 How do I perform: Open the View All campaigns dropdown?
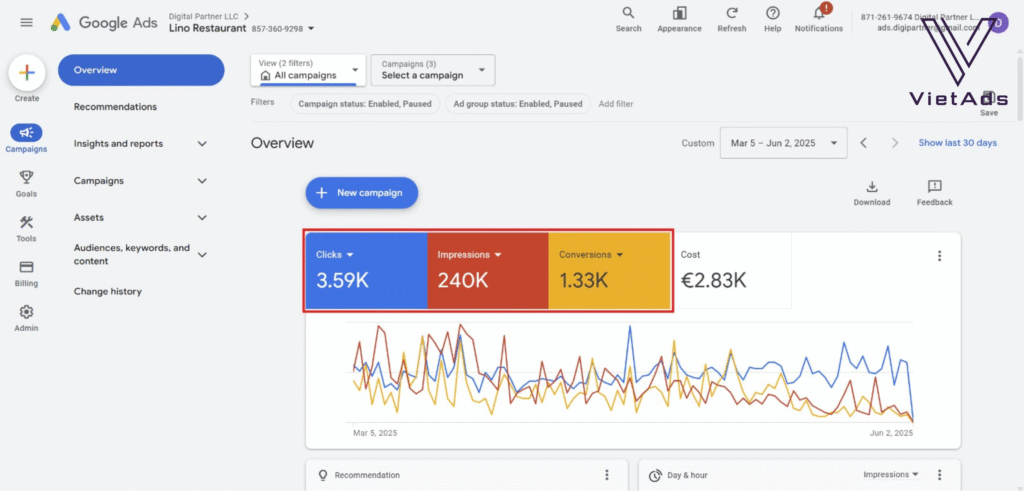[308, 70]
